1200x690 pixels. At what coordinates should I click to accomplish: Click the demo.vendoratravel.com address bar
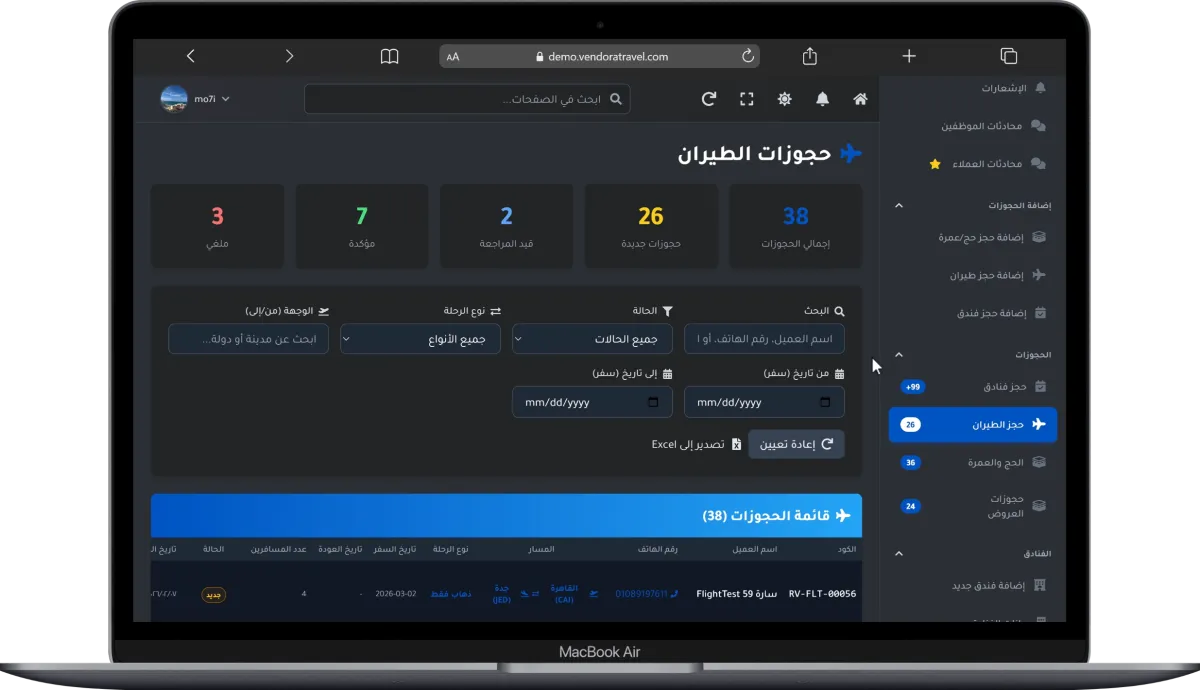coord(600,56)
